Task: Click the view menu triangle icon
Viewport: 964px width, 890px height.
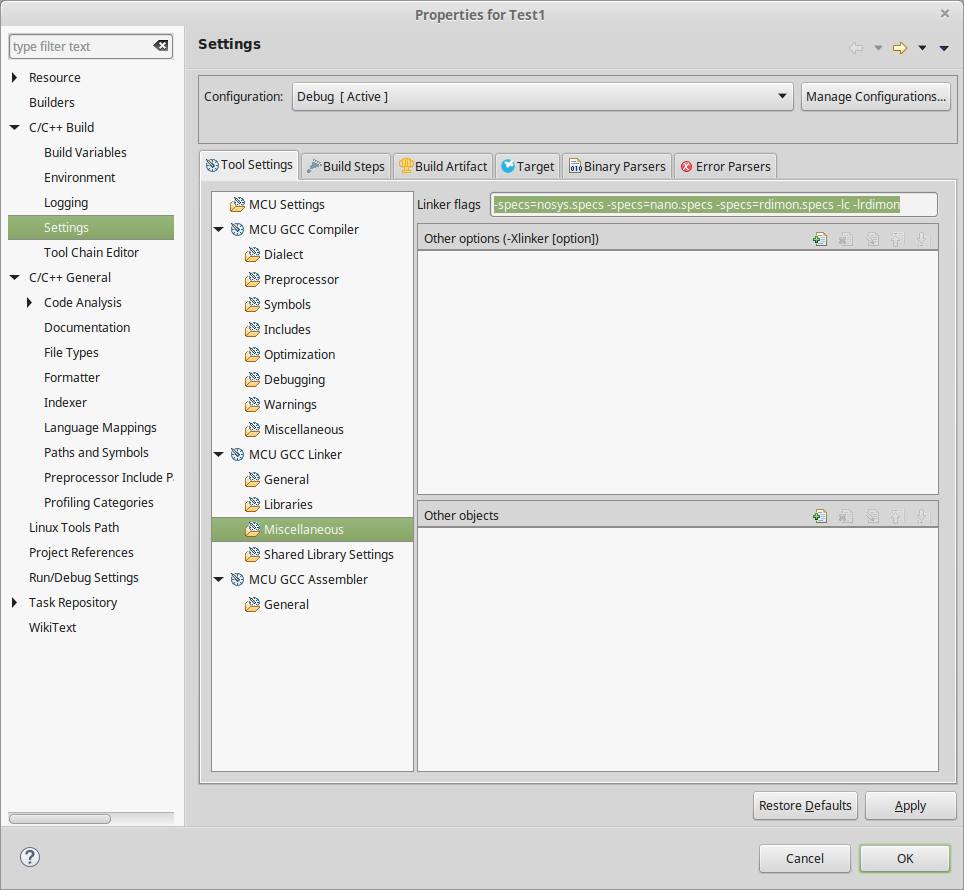Action: [x=943, y=48]
